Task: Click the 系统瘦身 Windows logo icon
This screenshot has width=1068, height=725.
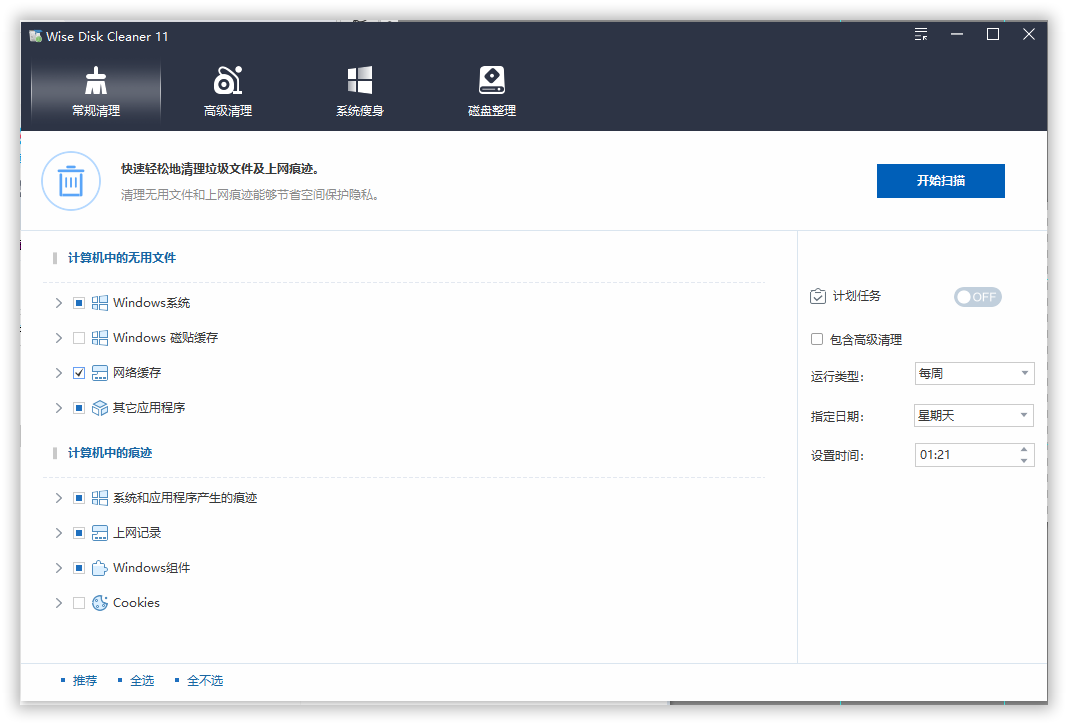Action: click(360, 80)
